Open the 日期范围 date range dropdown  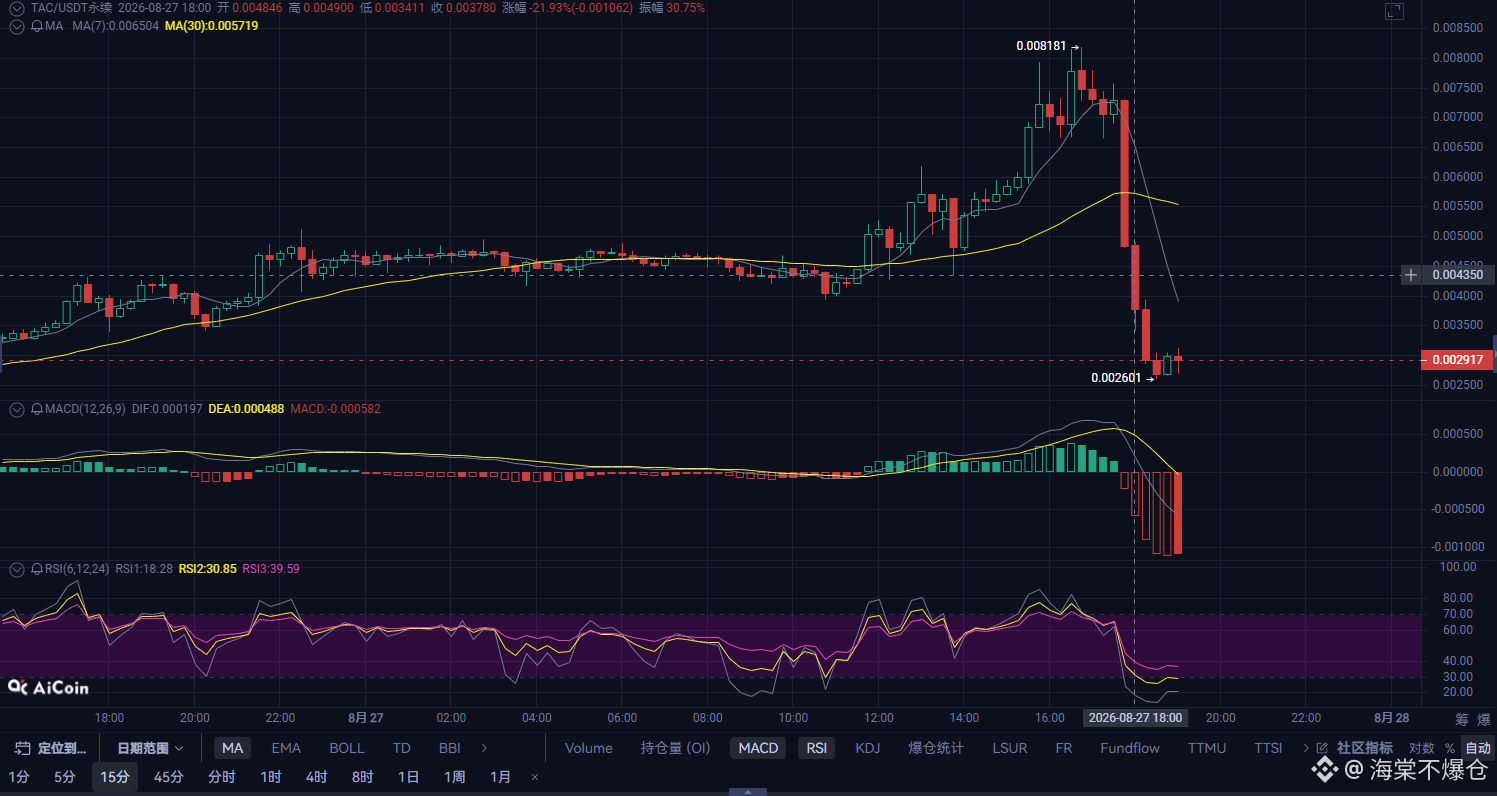point(150,748)
